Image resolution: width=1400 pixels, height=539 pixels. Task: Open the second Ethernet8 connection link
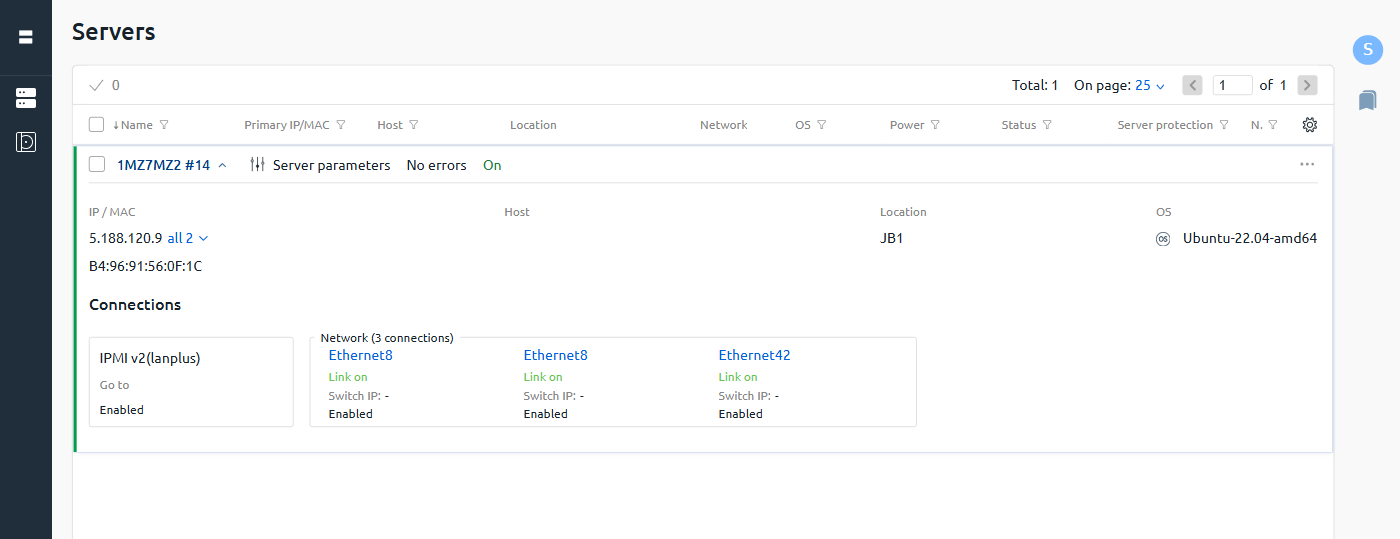coord(555,355)
